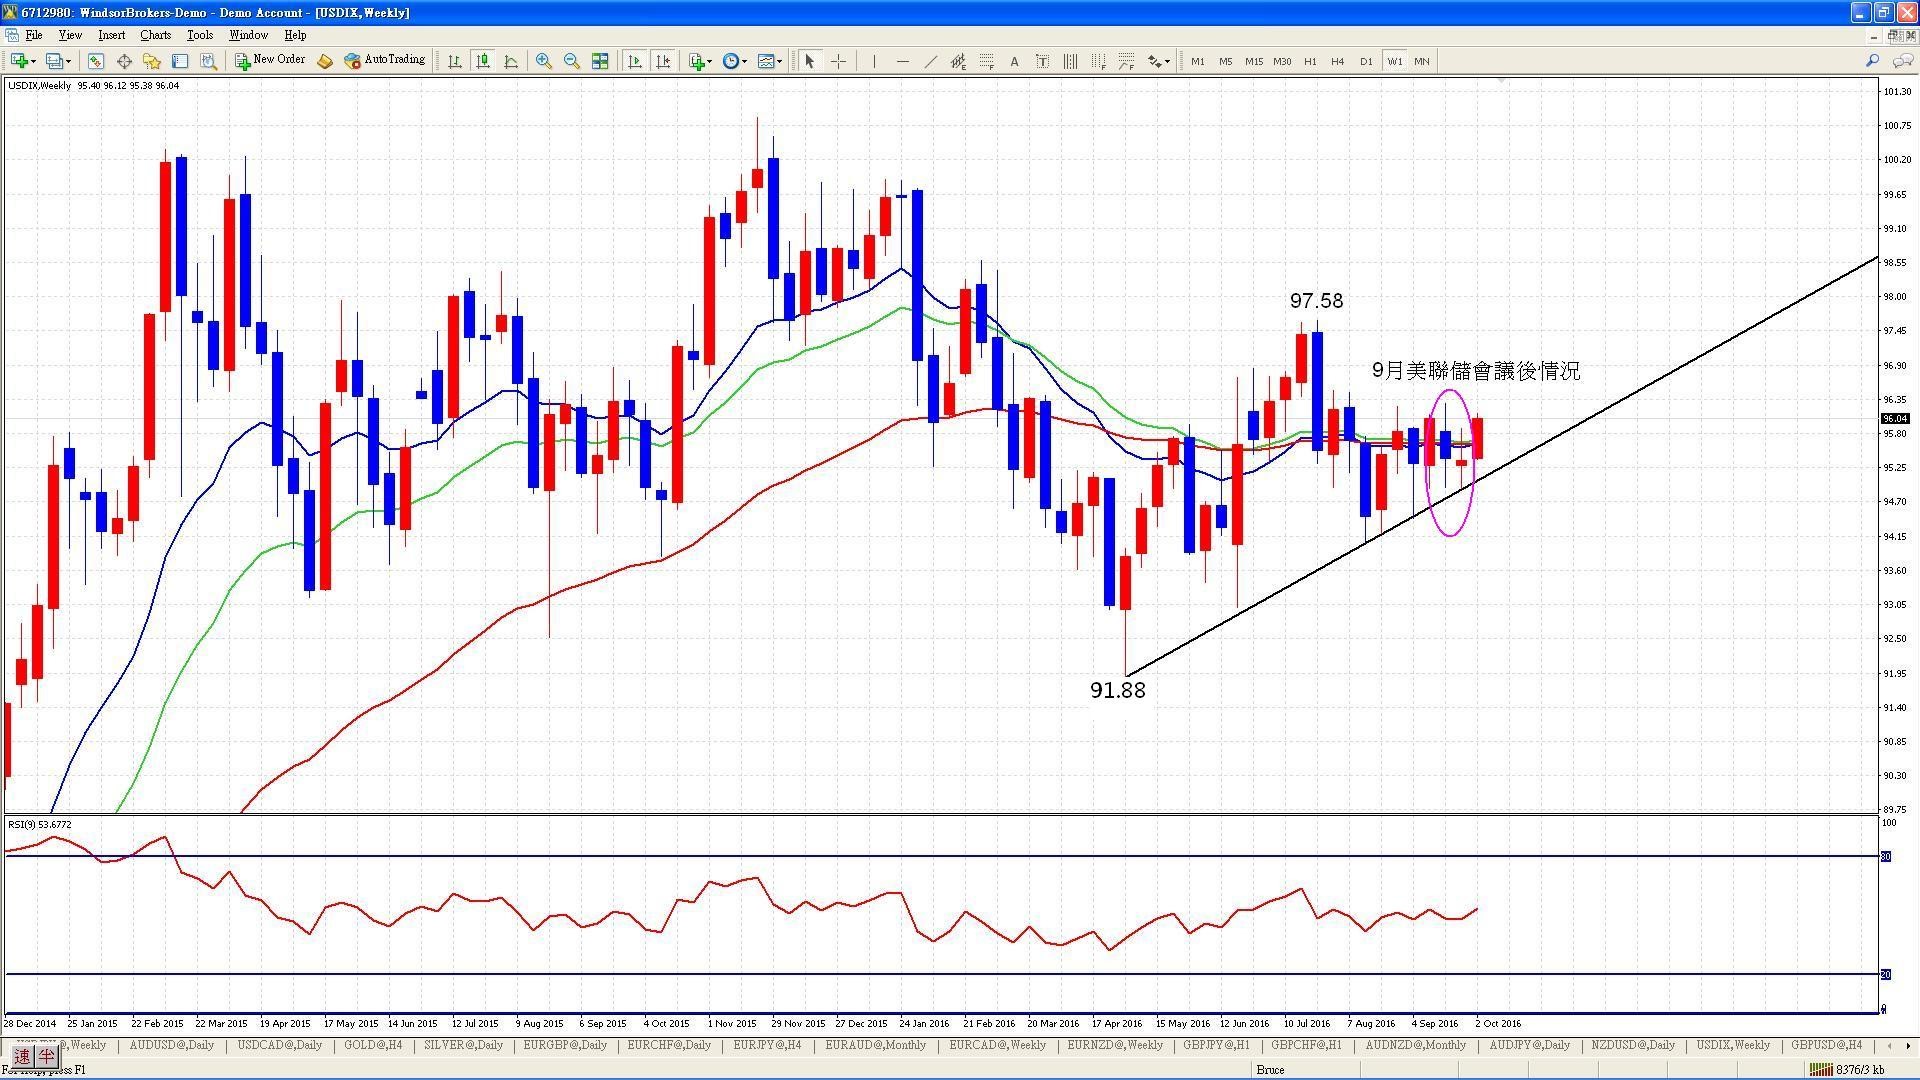Click the Tile Windows icon
Viewport: 1920px width, 1080px height.
(600, 61)
